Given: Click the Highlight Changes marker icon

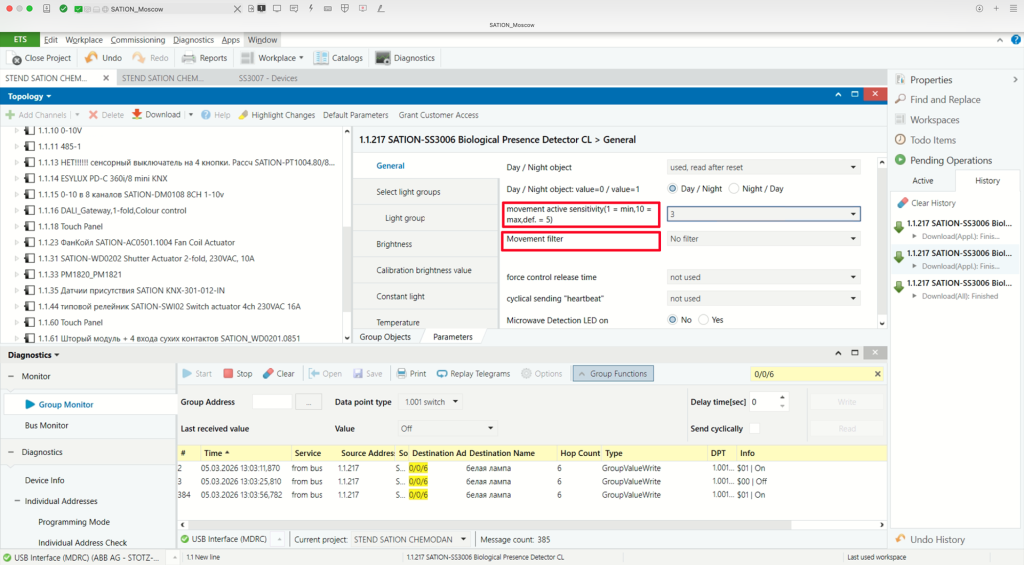Looking at the screenshot, I should (243, 115).
